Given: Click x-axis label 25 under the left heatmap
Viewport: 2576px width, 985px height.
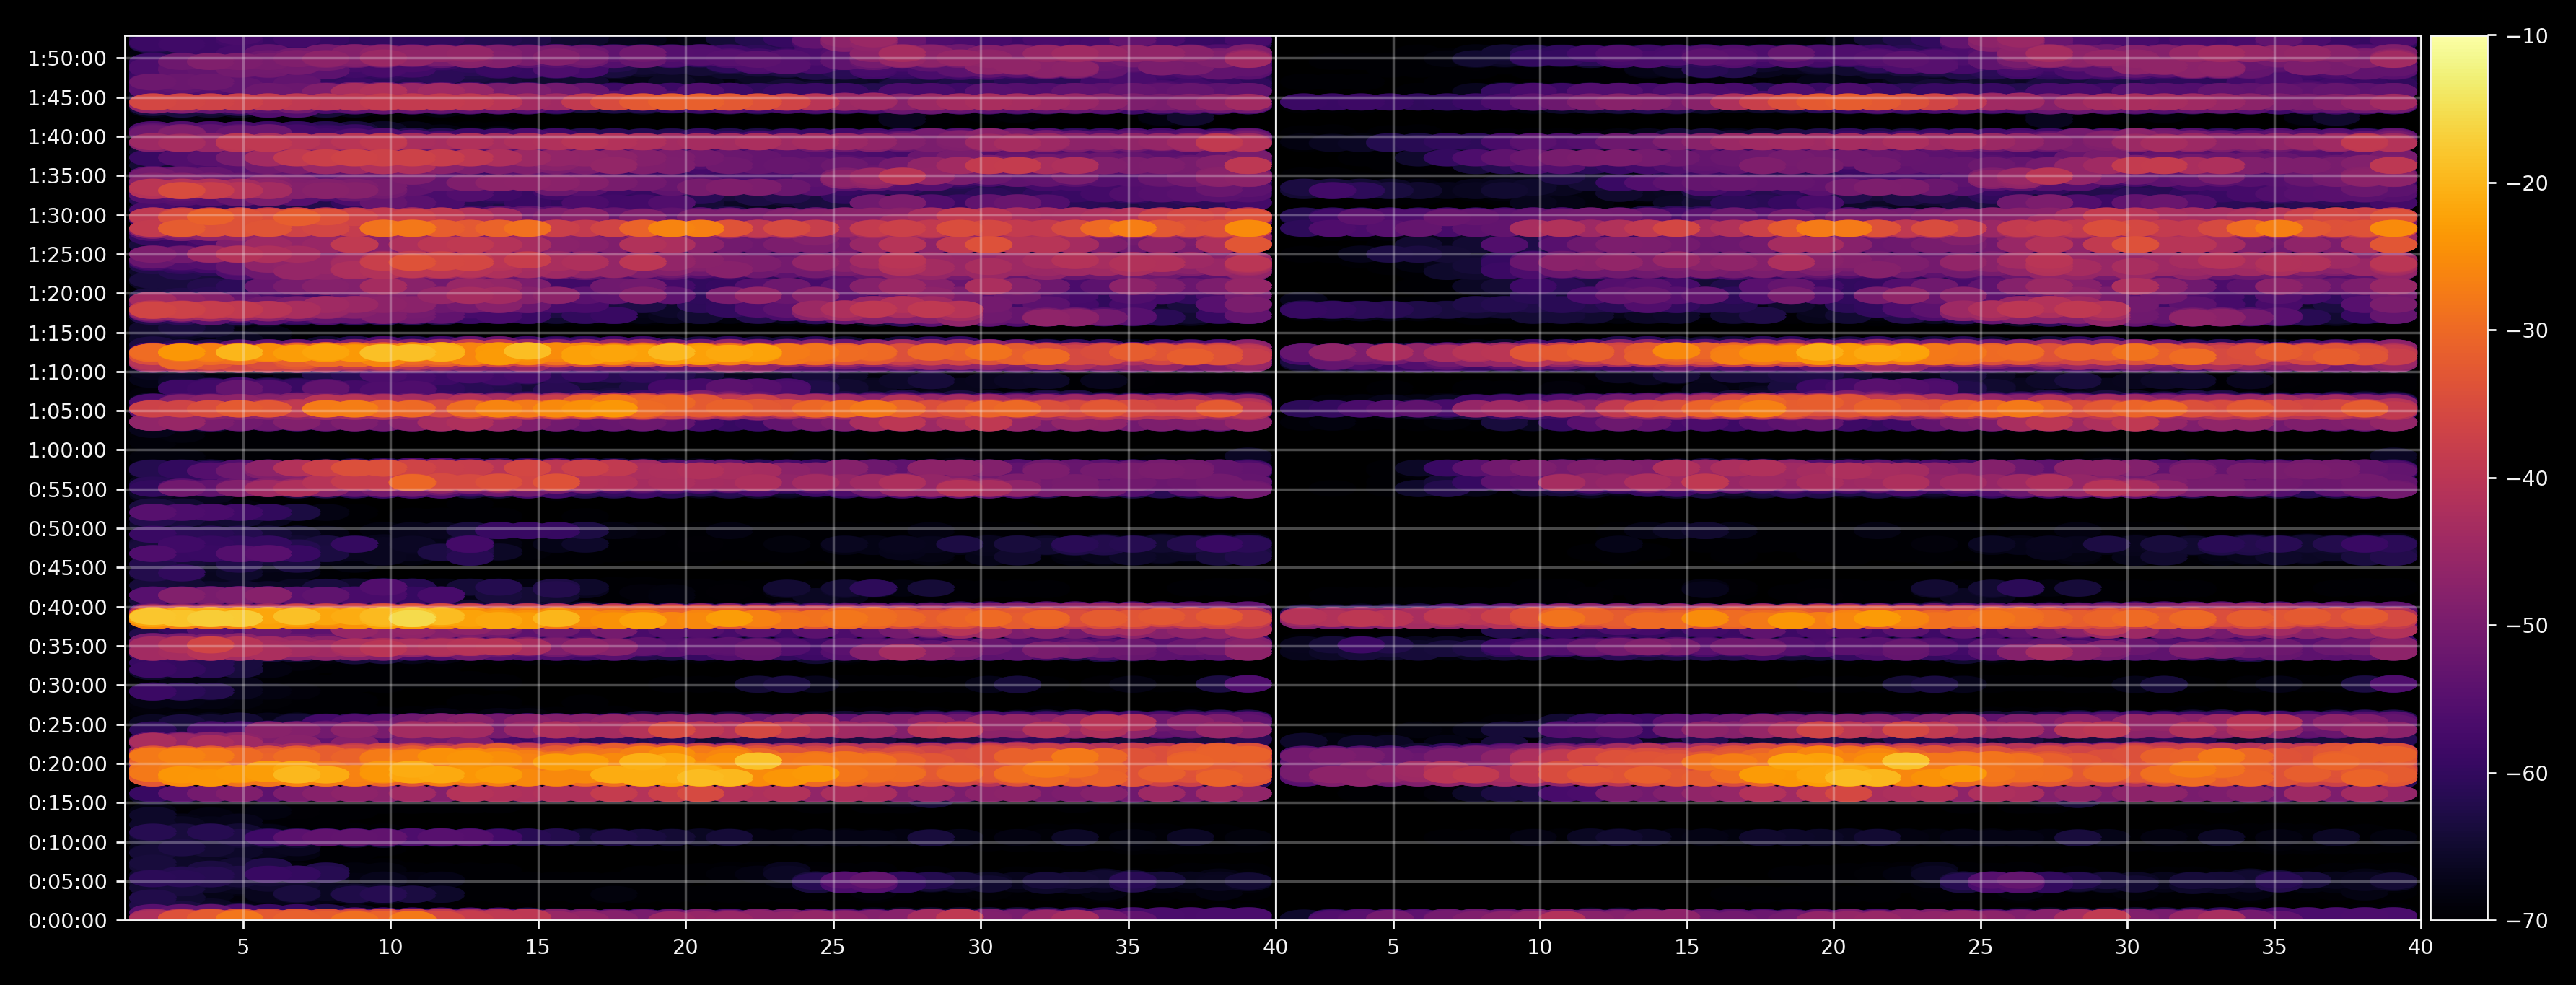Looking at the screenshot, I should 833,947.
